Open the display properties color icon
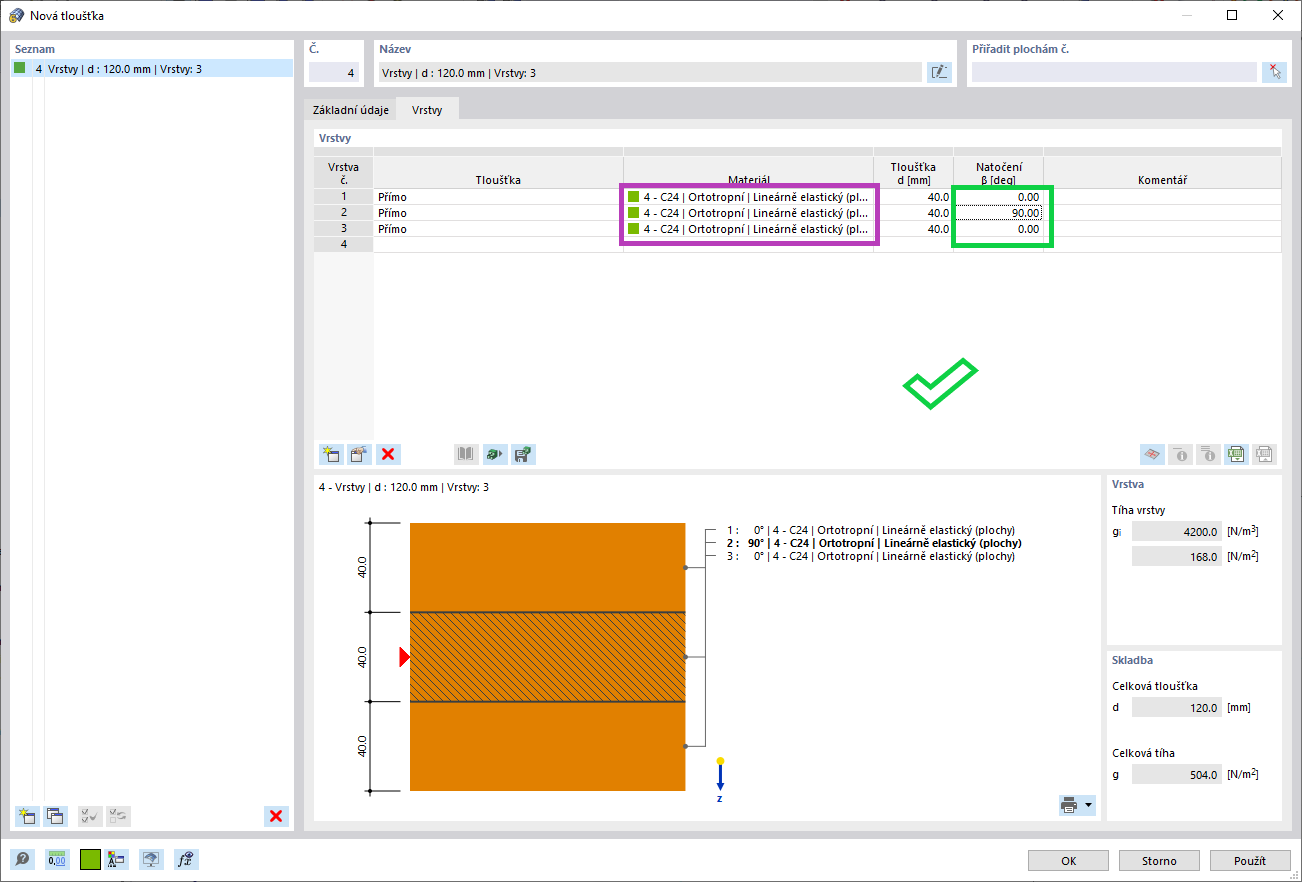Screen dimensions: 1302x882 [116, 859]
